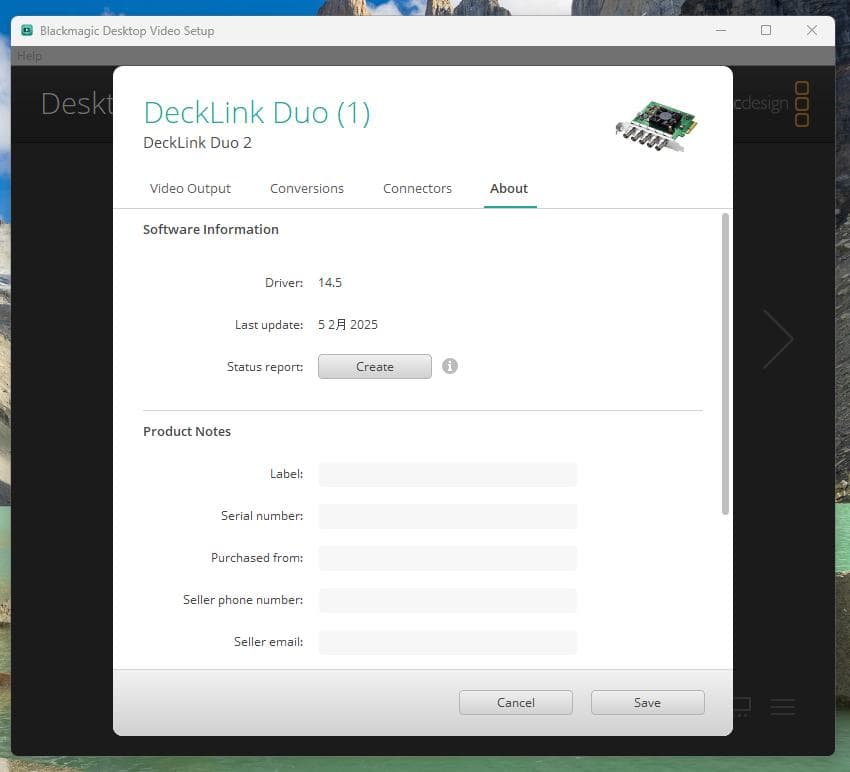Click the DeckLink Duo 2 subtitle

(x=197, y=143)
